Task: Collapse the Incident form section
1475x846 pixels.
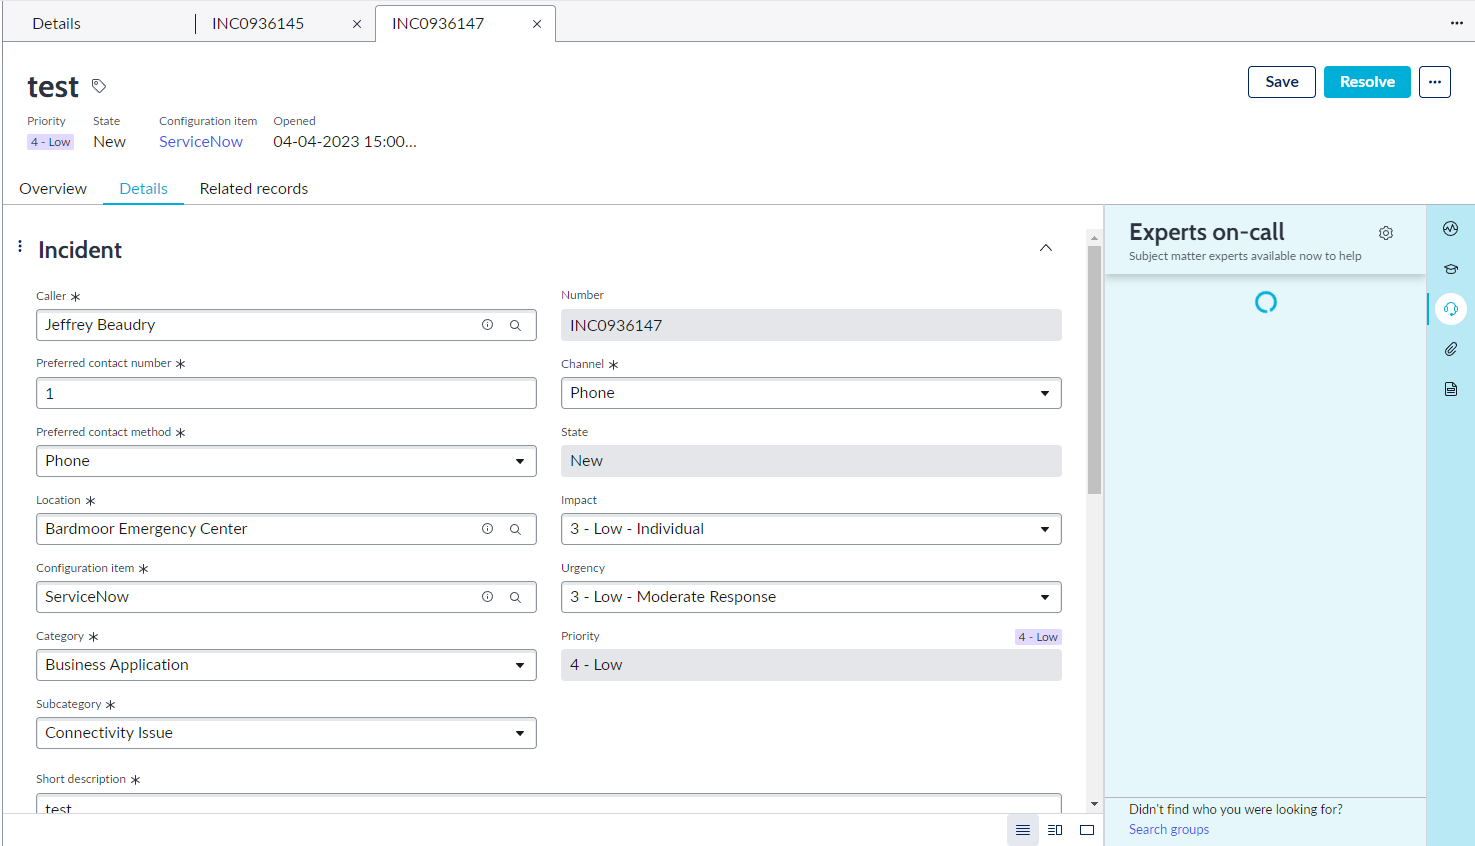Action: click(x=1045, y=247)
